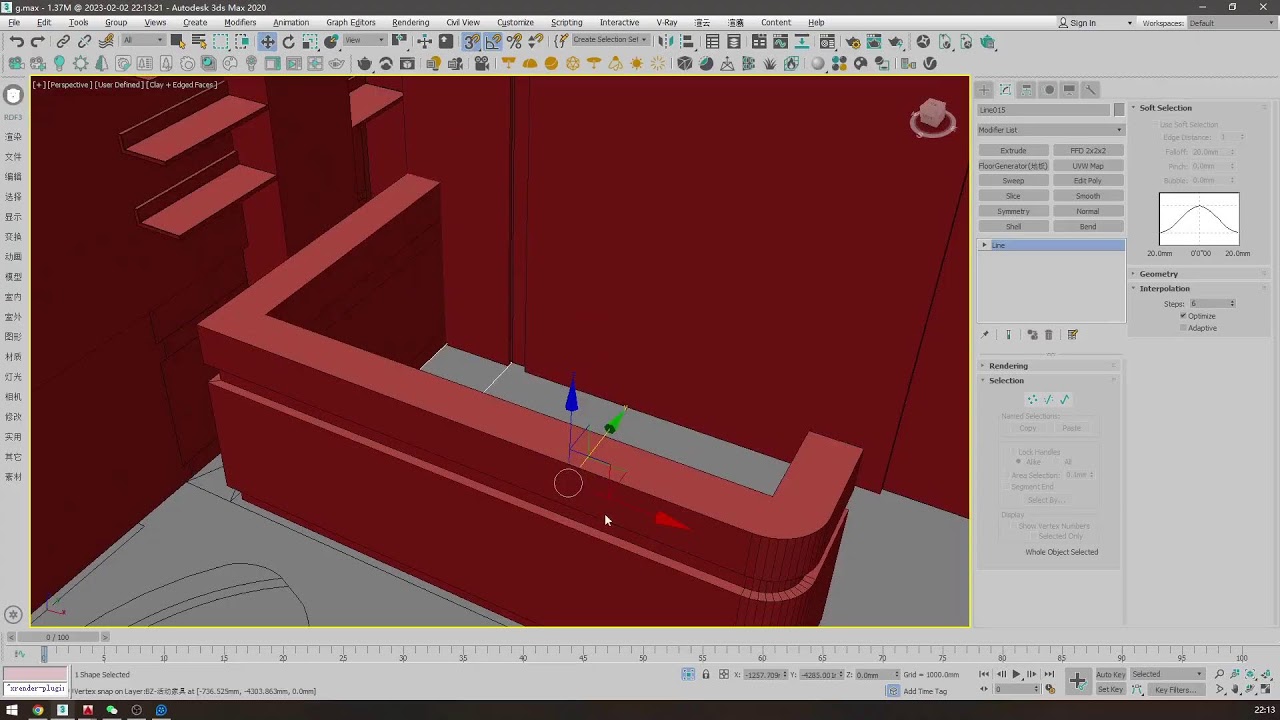This screenshot has width=1280, height=720.
Task: Click the Undo arrow in main toolbar
Action: 16,41
